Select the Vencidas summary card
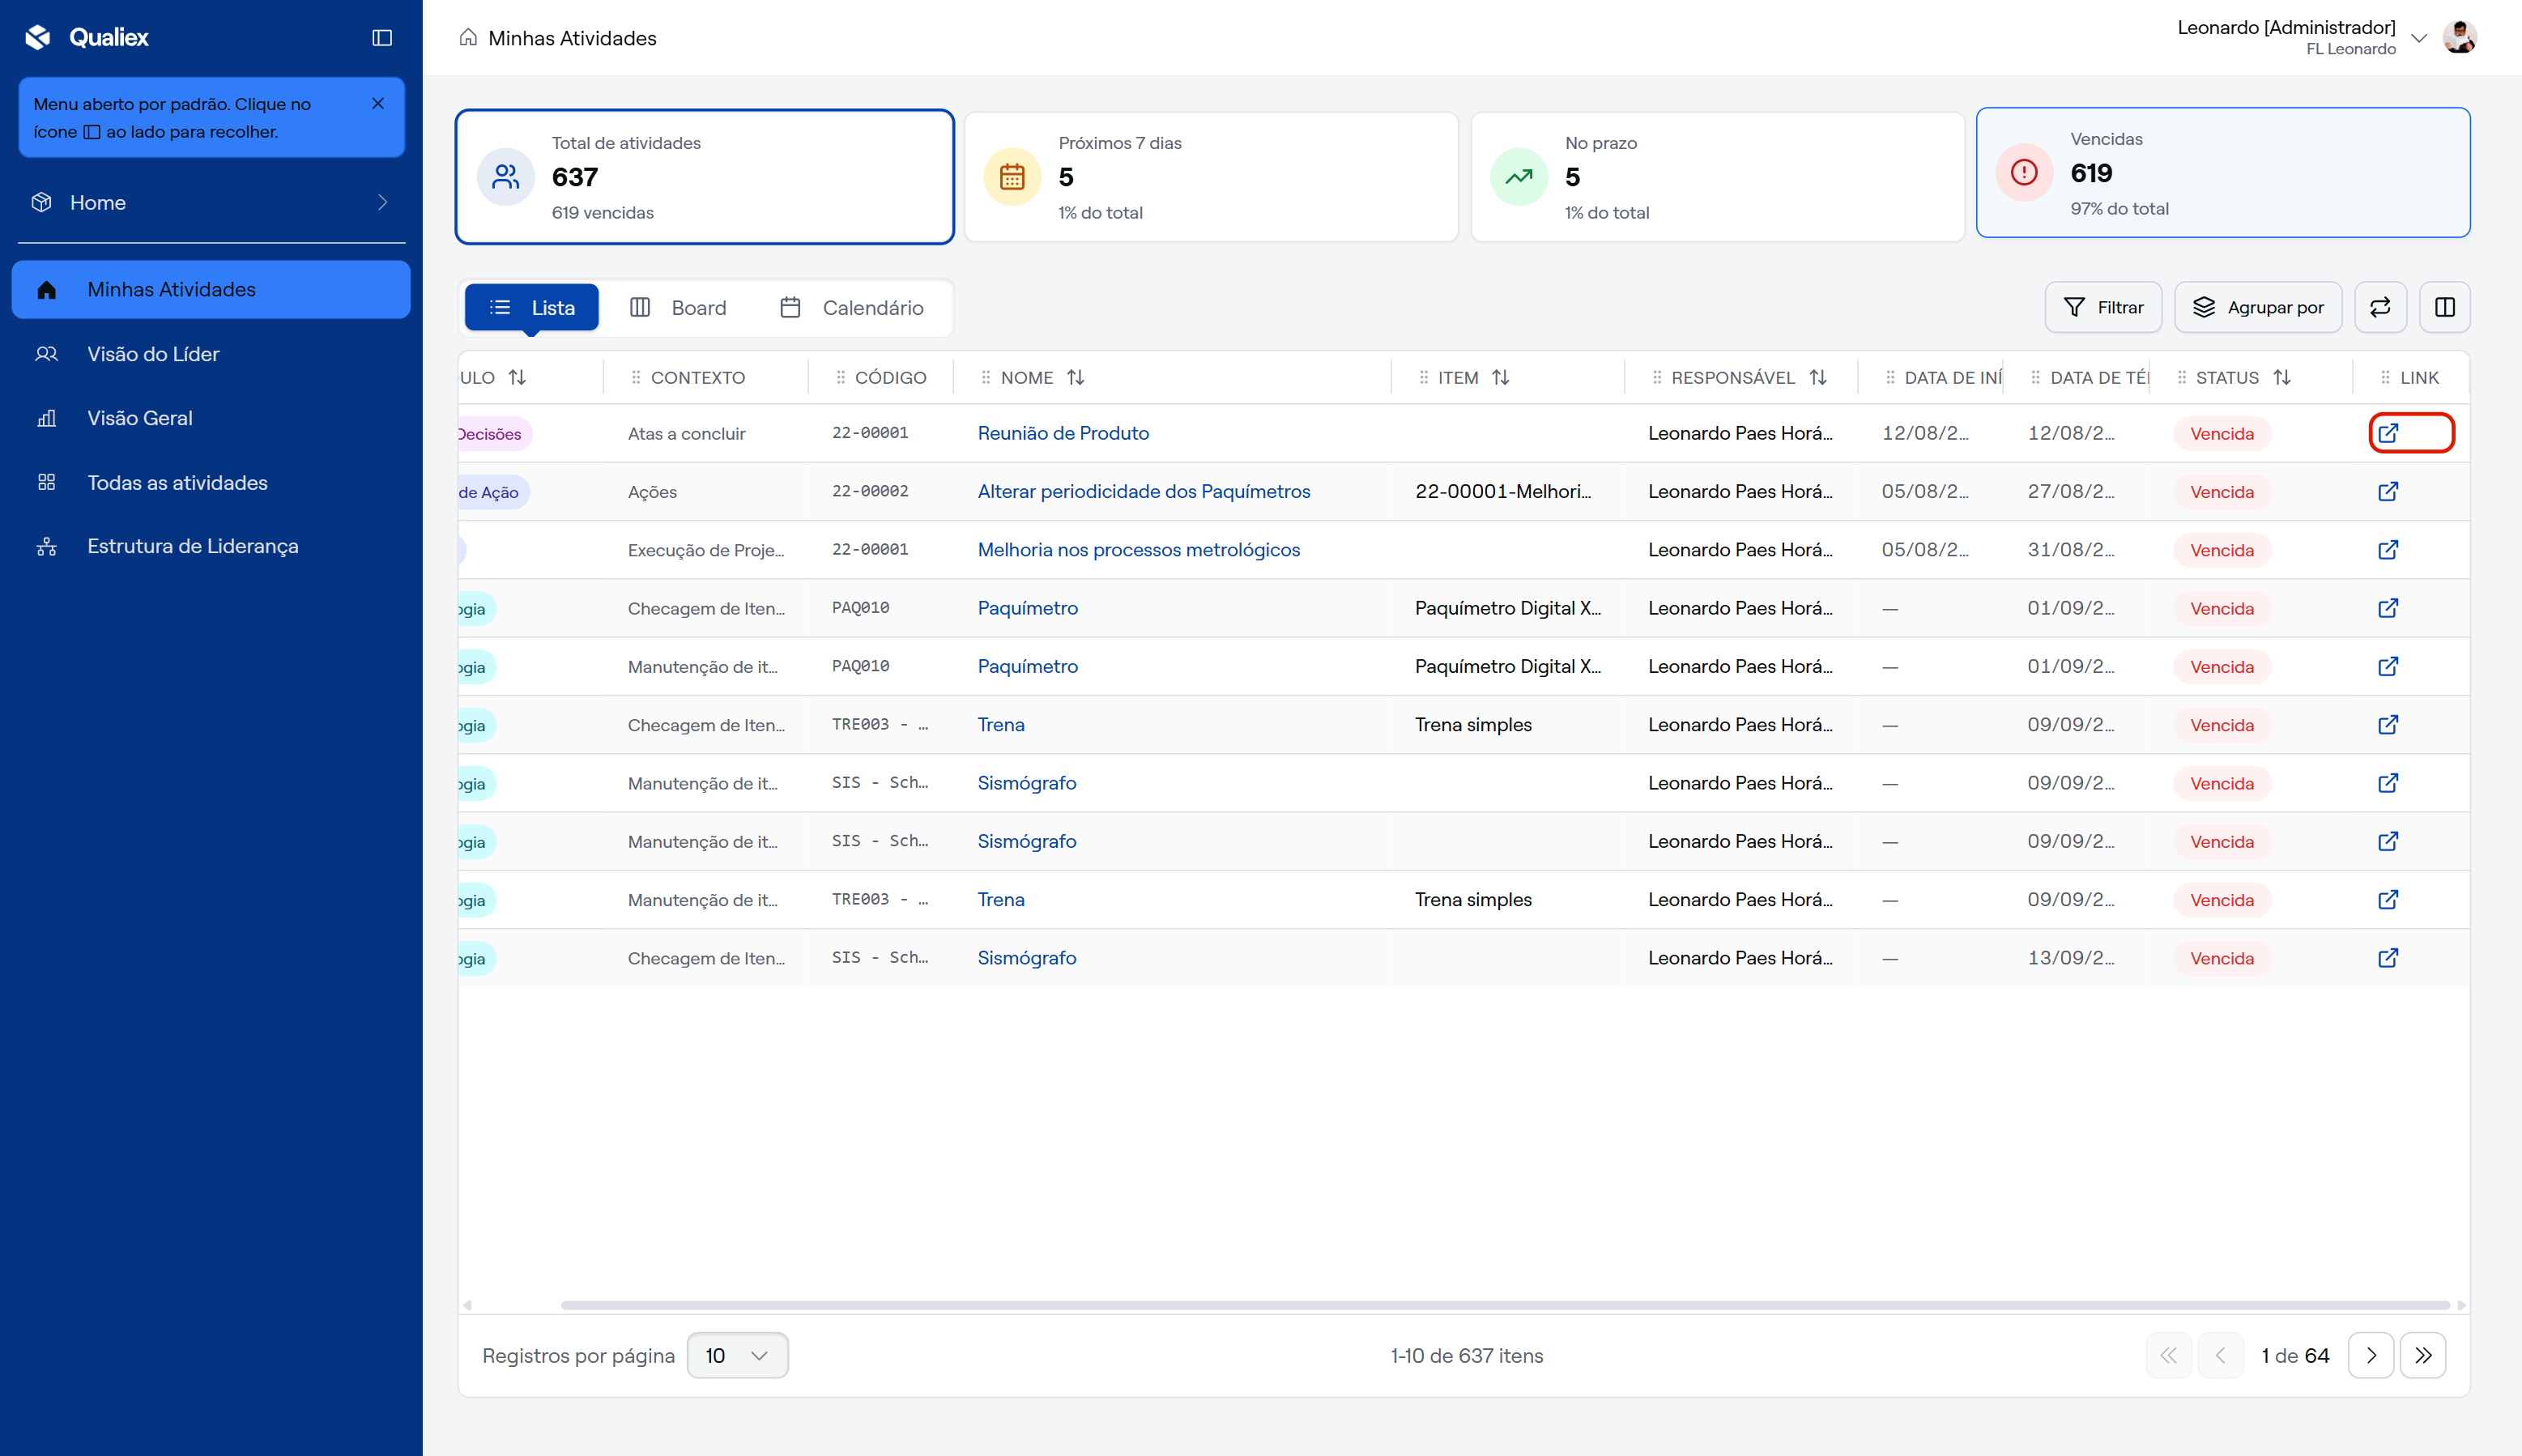The height and width of the screenshot is (1456, 2522). coord(2223,173)
